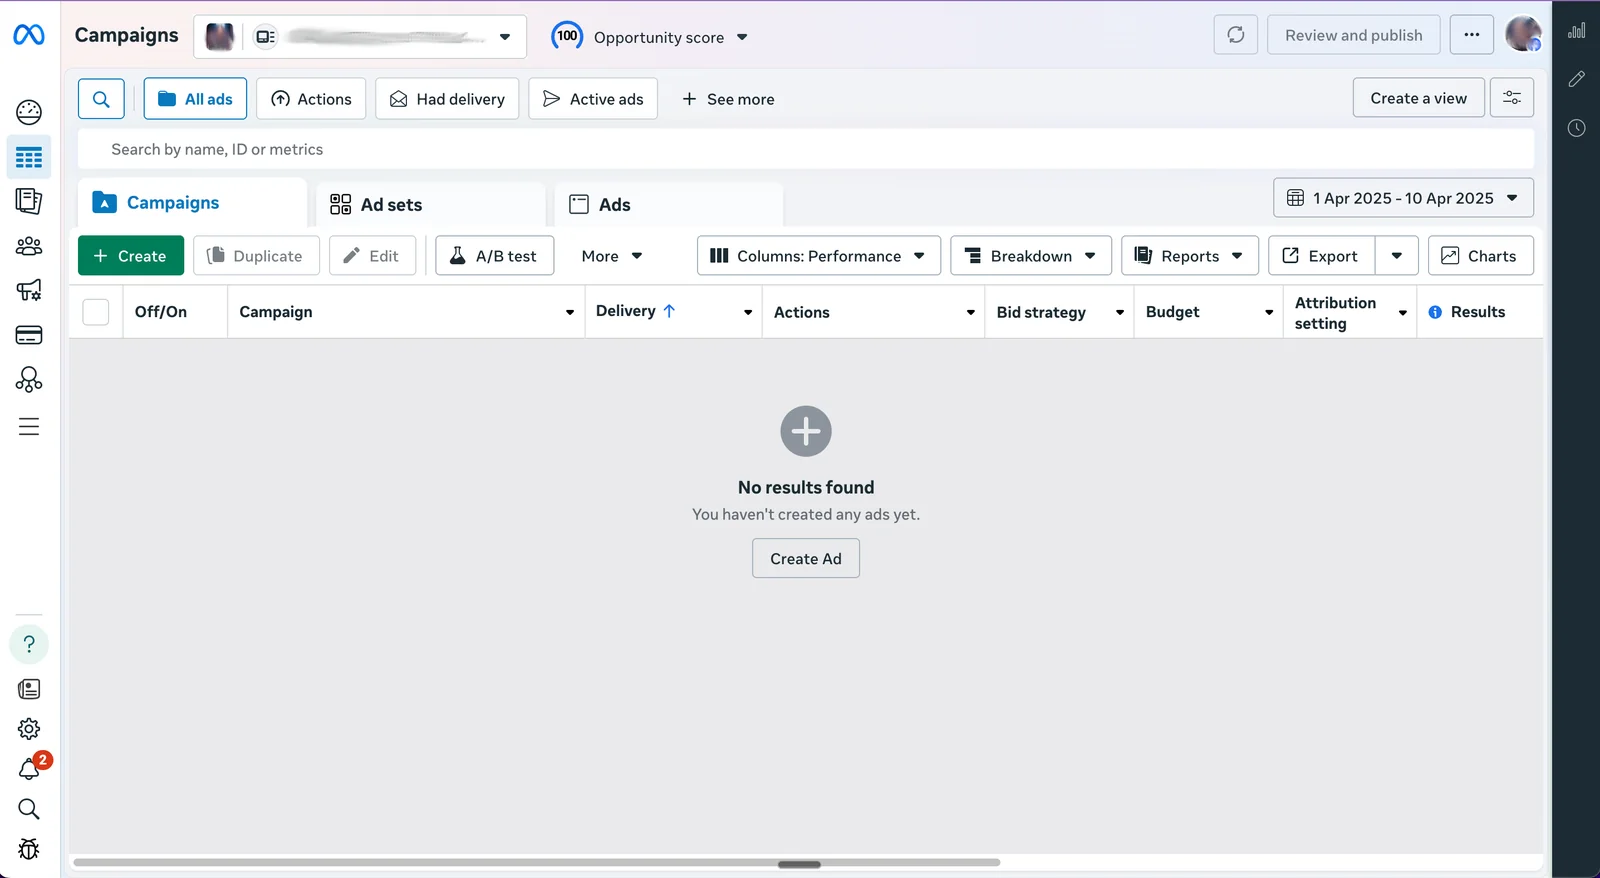Open All tools hamburger menu
Image resolution: width=1600 pixels, height=878 pixels.
(x=29, y=427)
